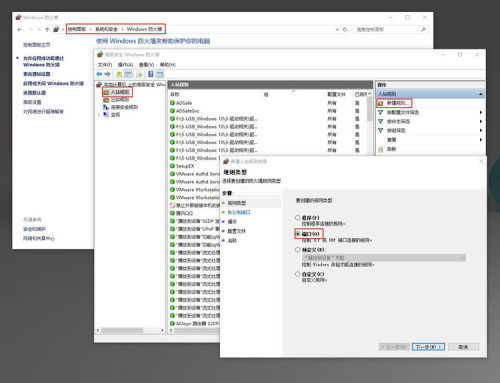Click the 下一步(N) > button

click(428, 347)
